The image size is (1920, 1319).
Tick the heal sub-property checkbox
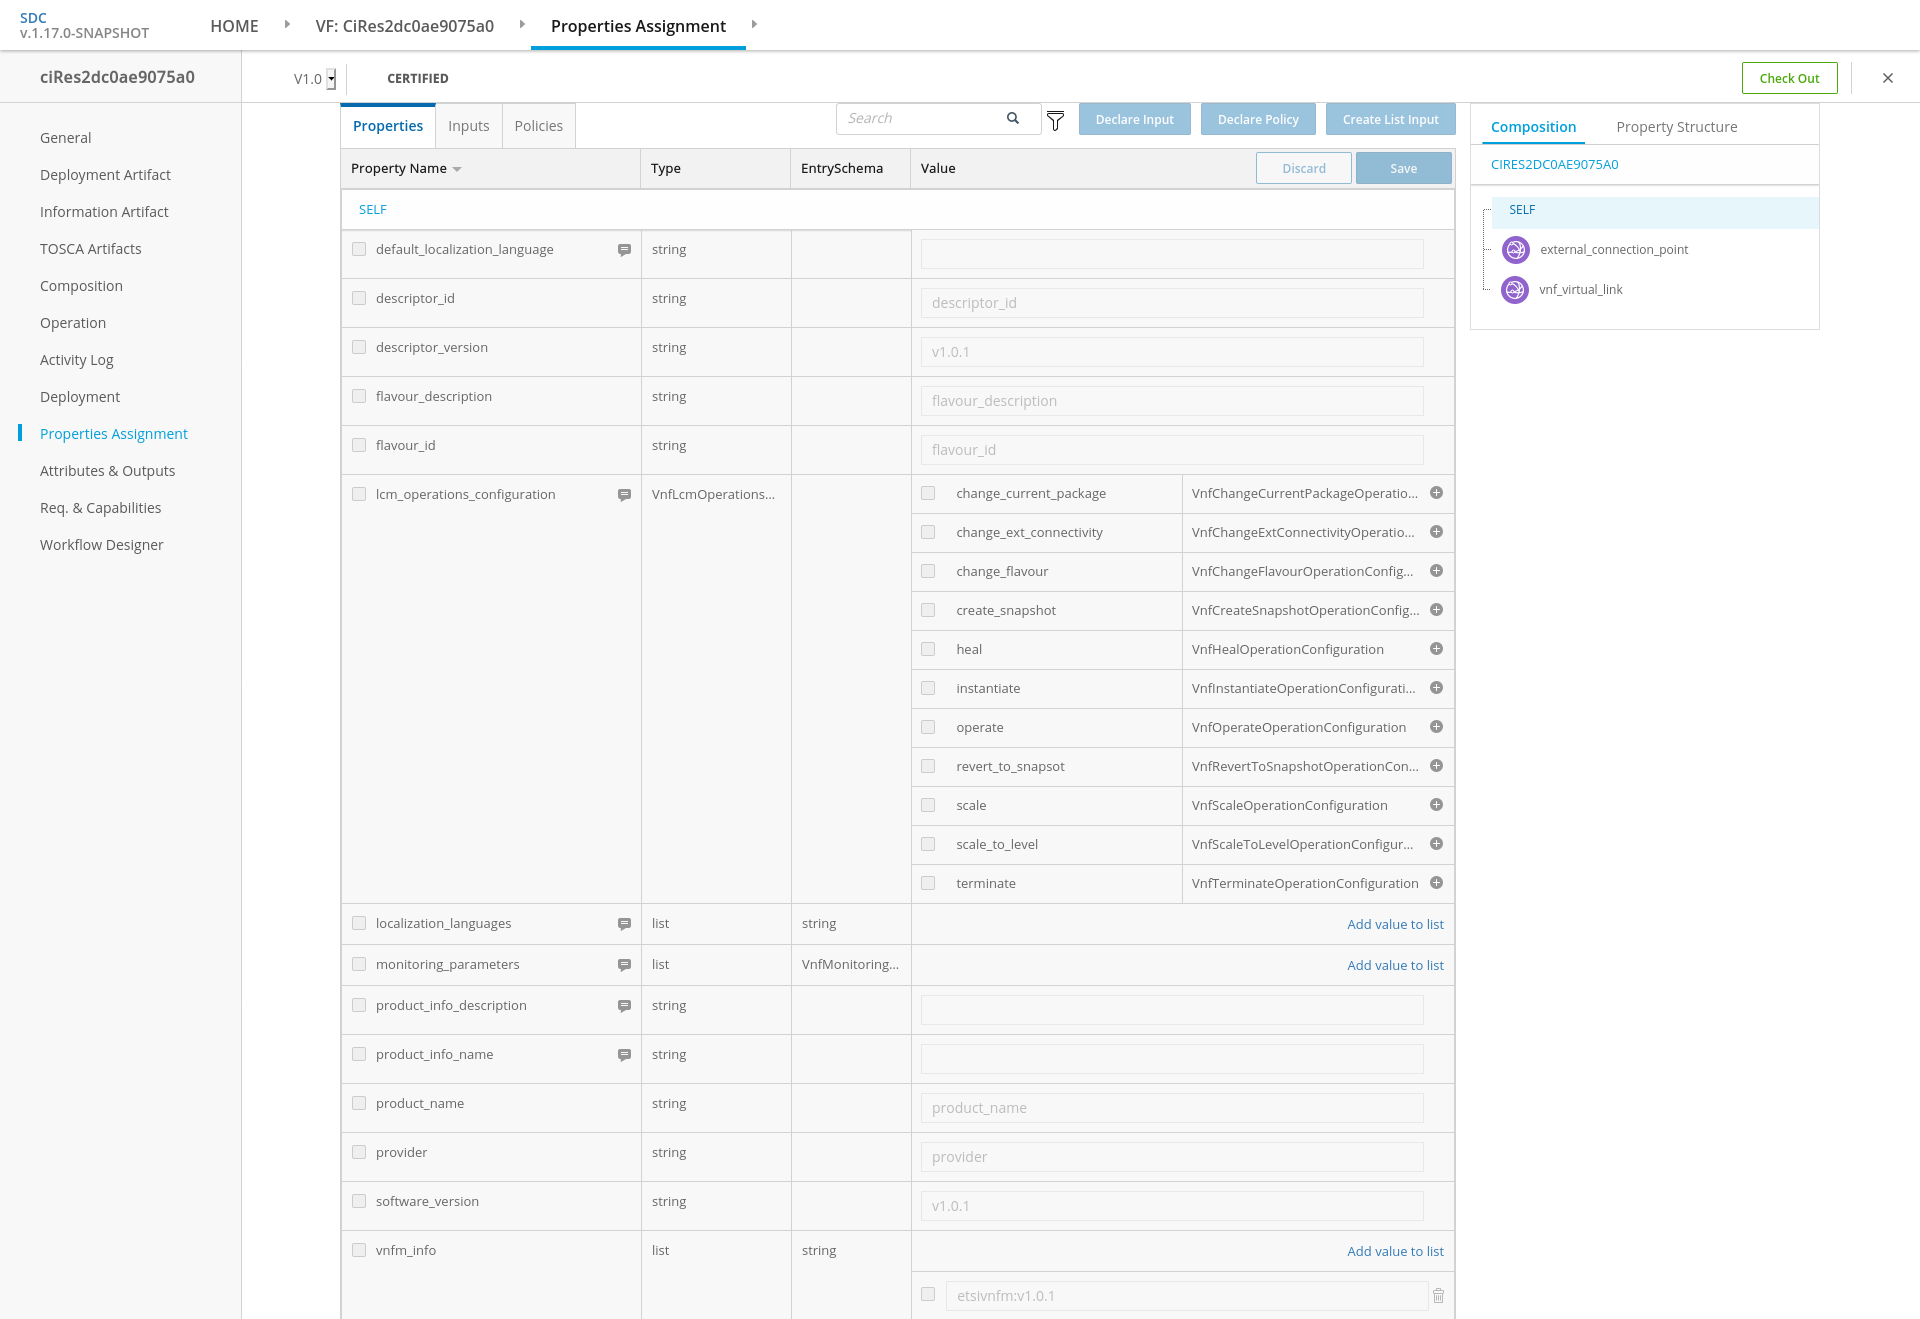(928, 649)
